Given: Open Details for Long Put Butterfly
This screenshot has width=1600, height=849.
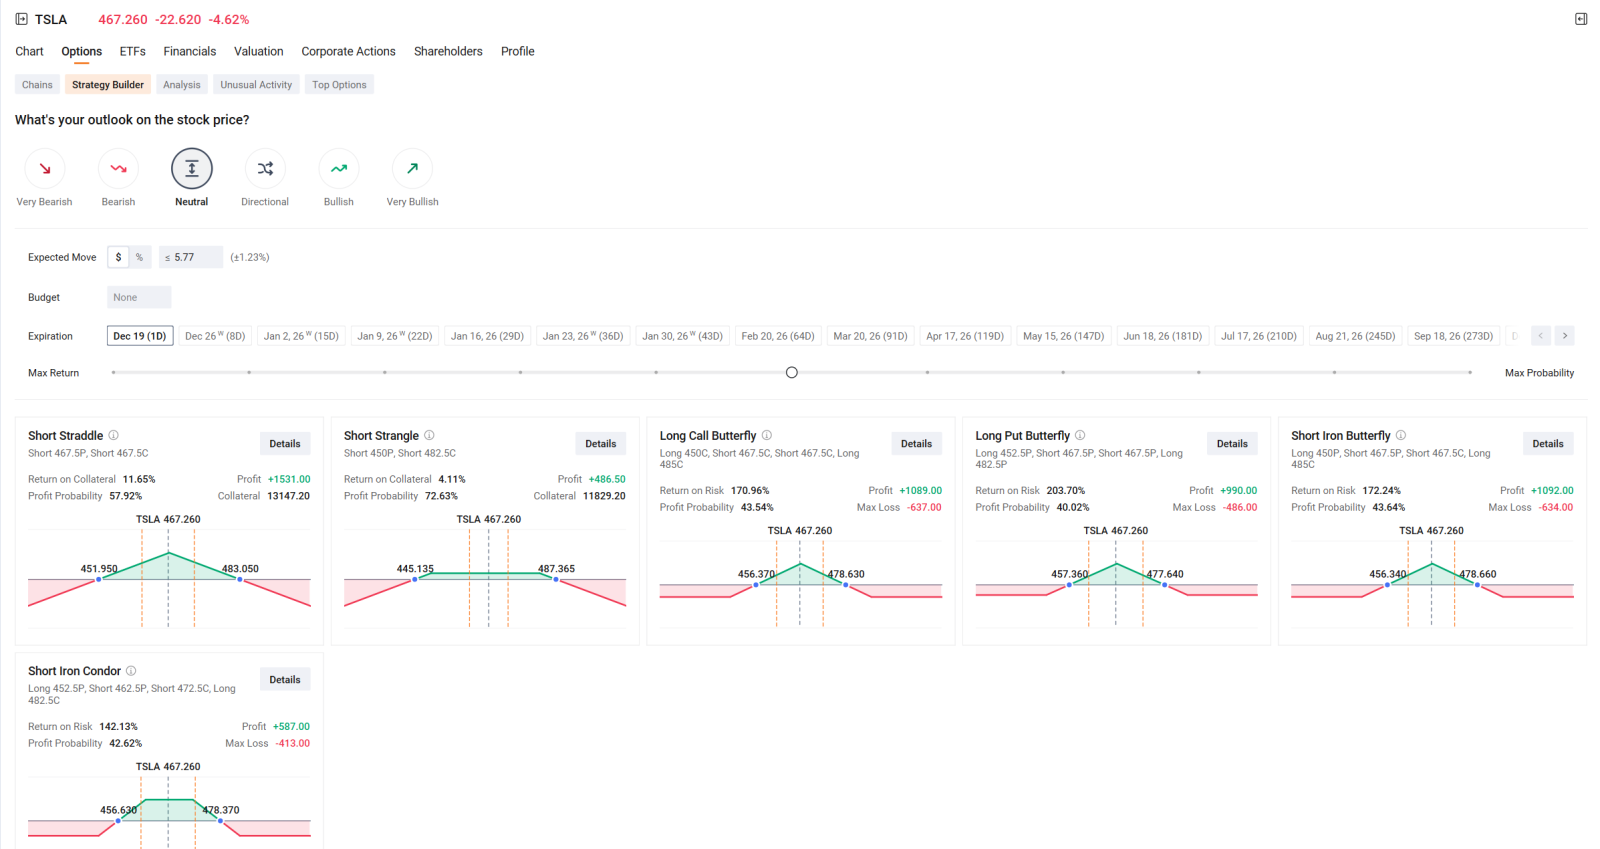Looking at the screenshot, I should (x=1232, y=444).
